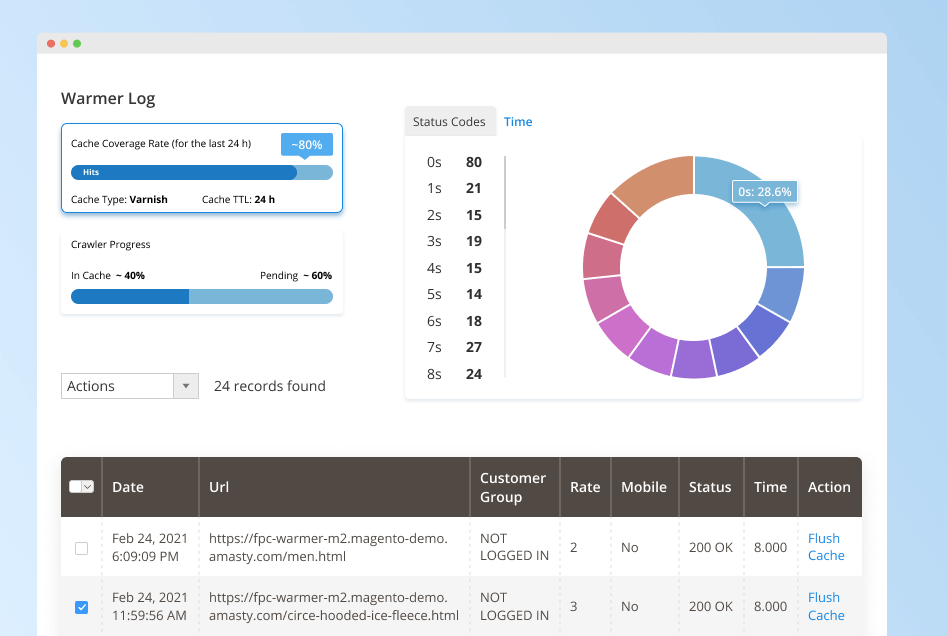This screenshot has height=636, width=947.
Task: Click the red window close dot
Action: (51, 44)
